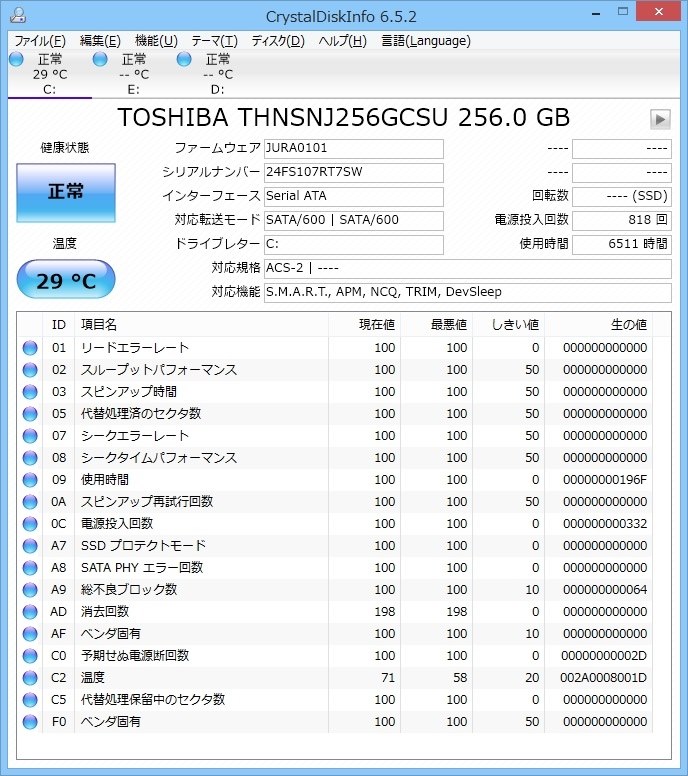The width and height of the screenshot is (688, 776).
Task: Click the TOSHIBA THNSNJ256GCSU 256.0 GB title
Action: (344, 118)
